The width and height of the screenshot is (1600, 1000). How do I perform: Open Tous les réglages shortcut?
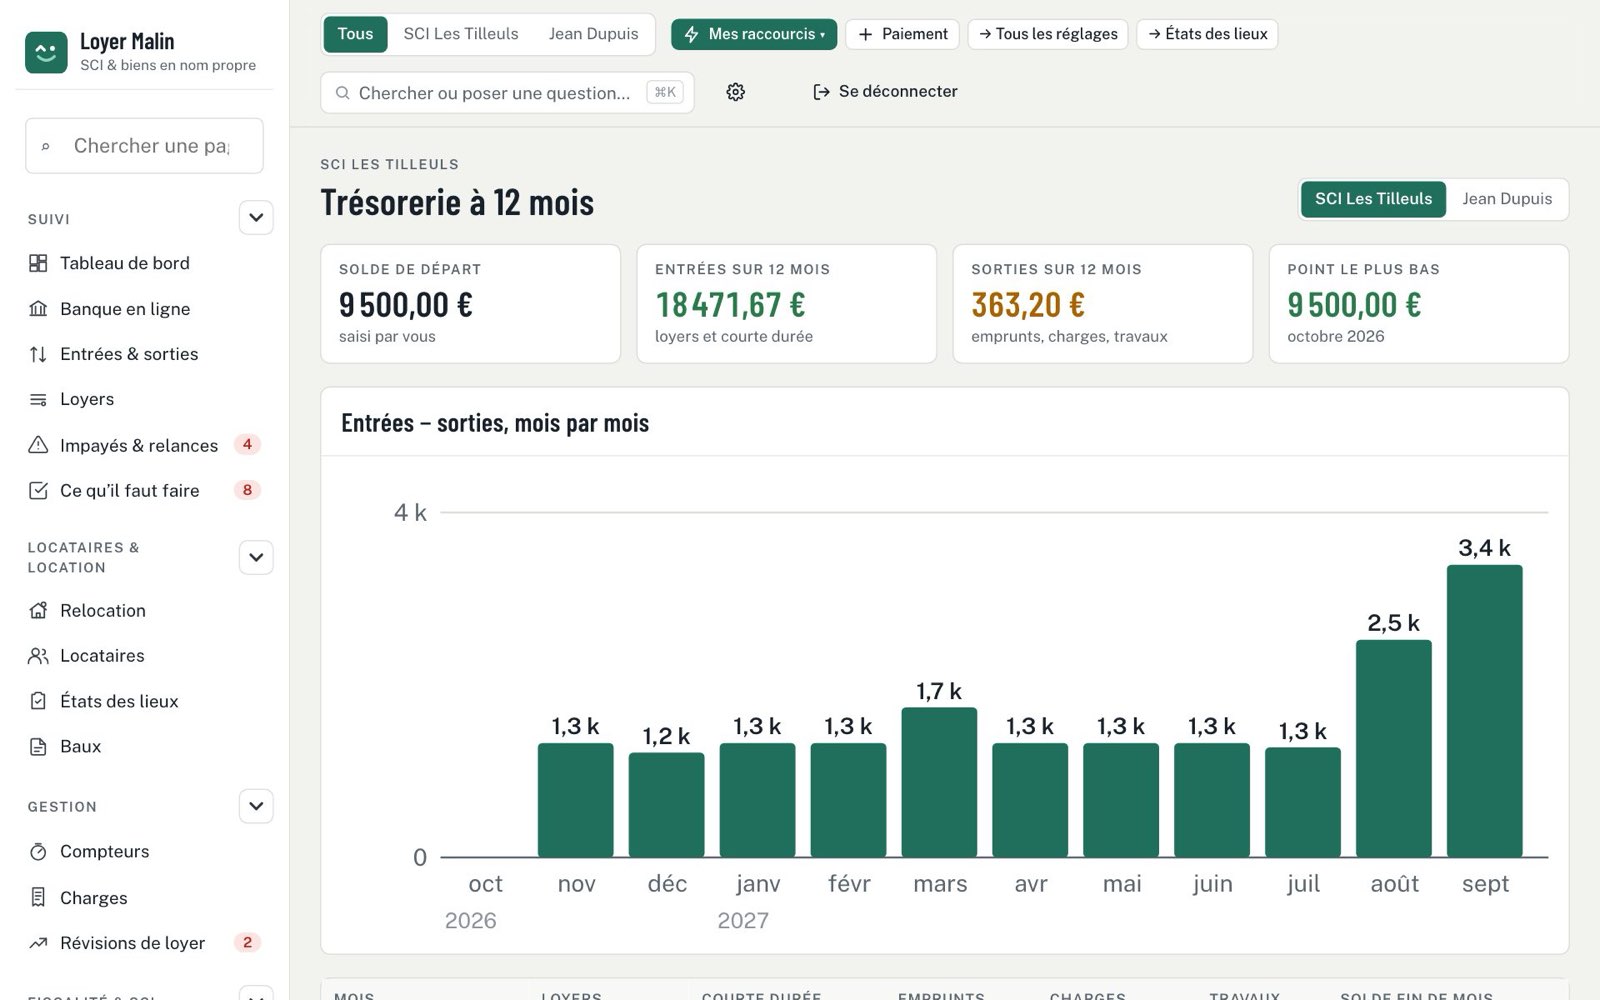point(1048,34)
